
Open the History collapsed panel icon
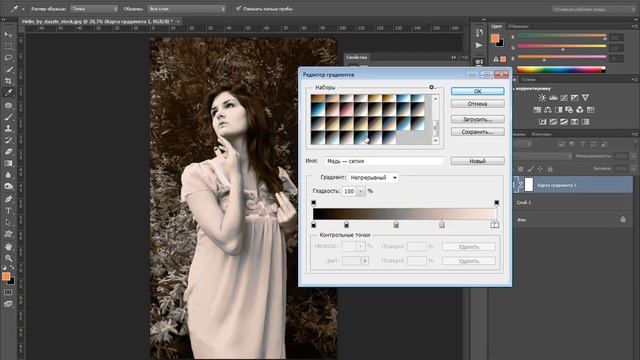(x=479, y=33)
